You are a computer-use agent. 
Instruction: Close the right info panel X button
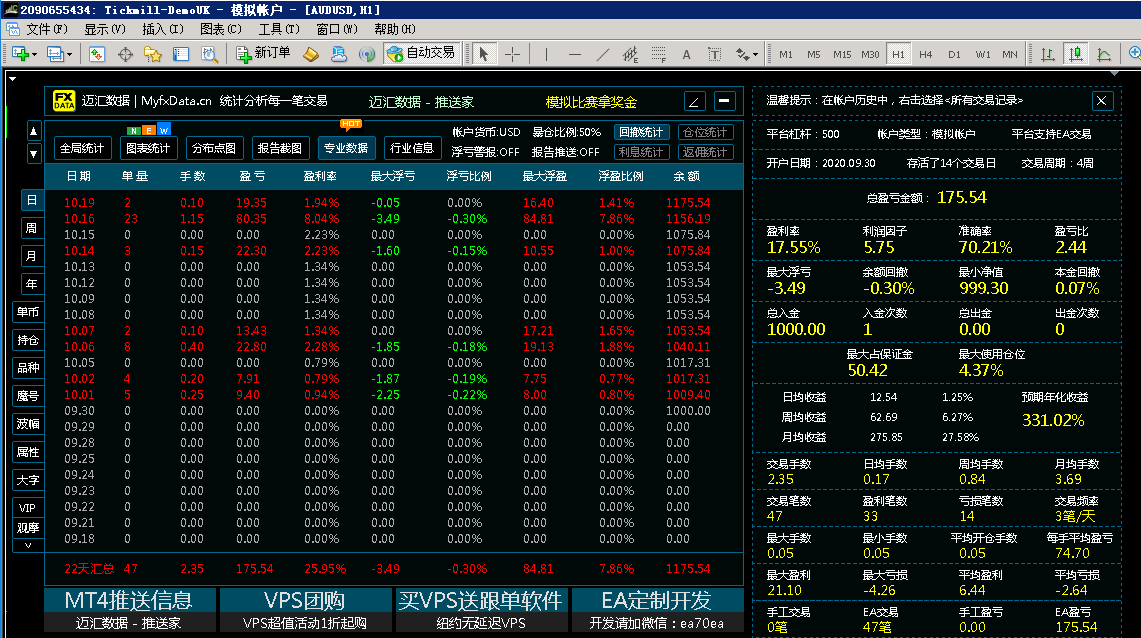(x=1102, y=100)
